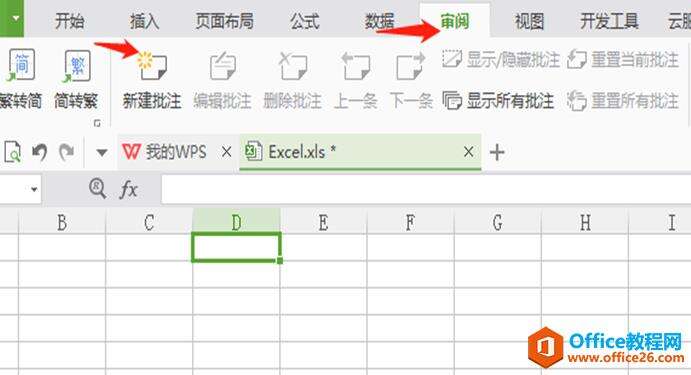Switch to 开发工具 tab
The image size is (691, 375).
[609, 21]
